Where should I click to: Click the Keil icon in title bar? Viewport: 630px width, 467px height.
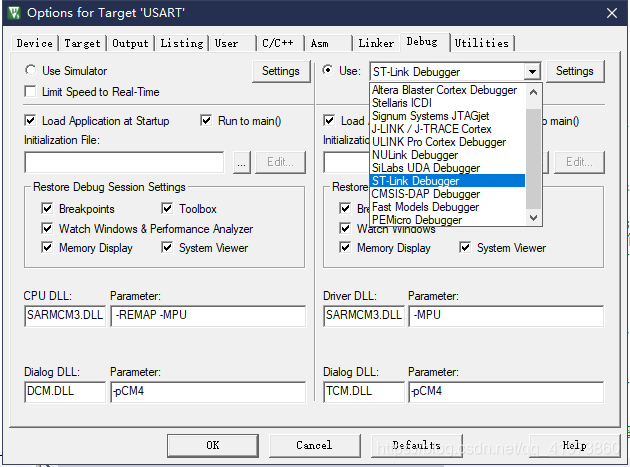[14, 13]
